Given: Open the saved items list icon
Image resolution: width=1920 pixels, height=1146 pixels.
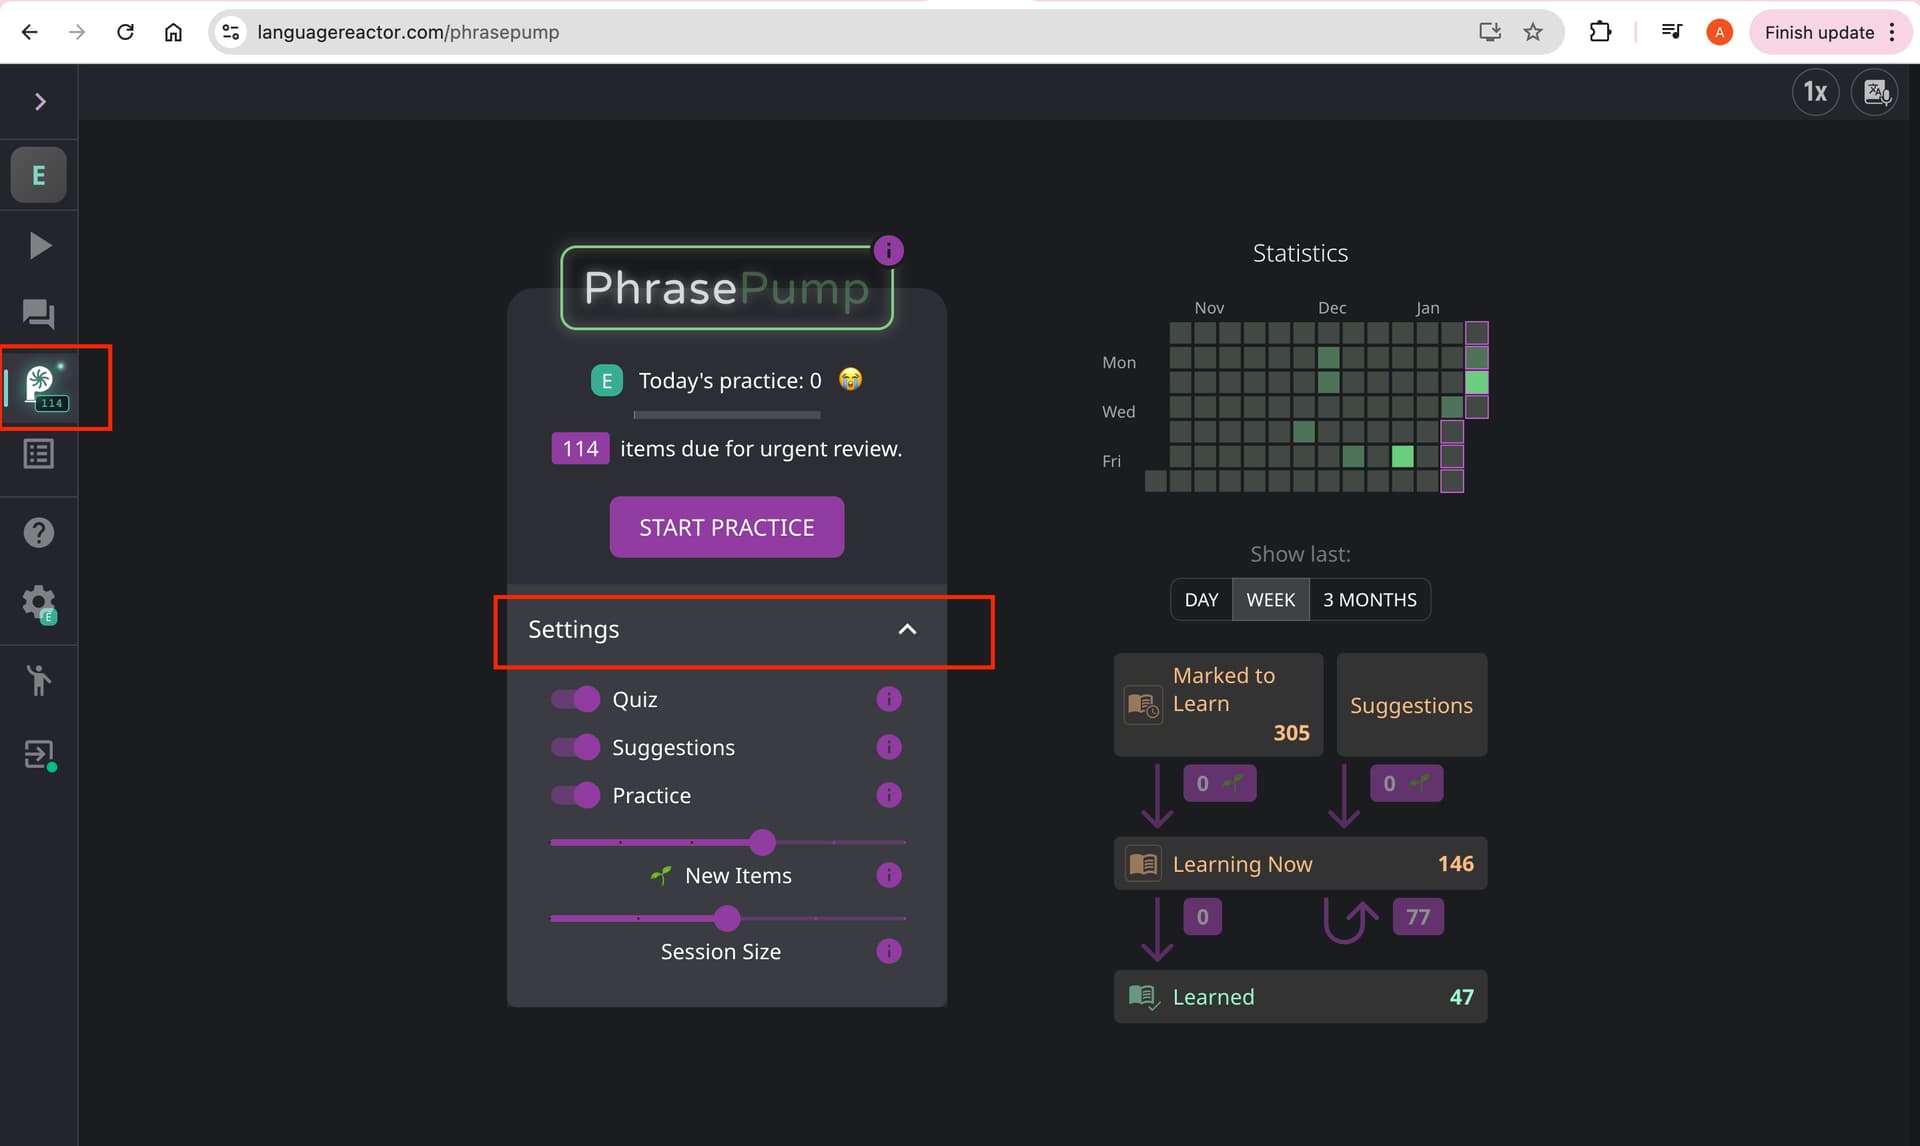Looking at the screenshot, I should point(39,454).
